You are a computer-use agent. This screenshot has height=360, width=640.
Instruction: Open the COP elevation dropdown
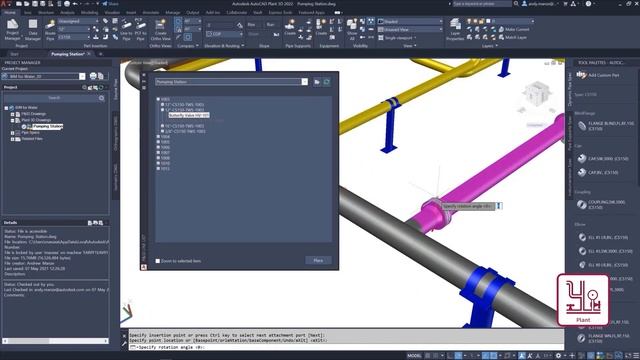[224, 34]
